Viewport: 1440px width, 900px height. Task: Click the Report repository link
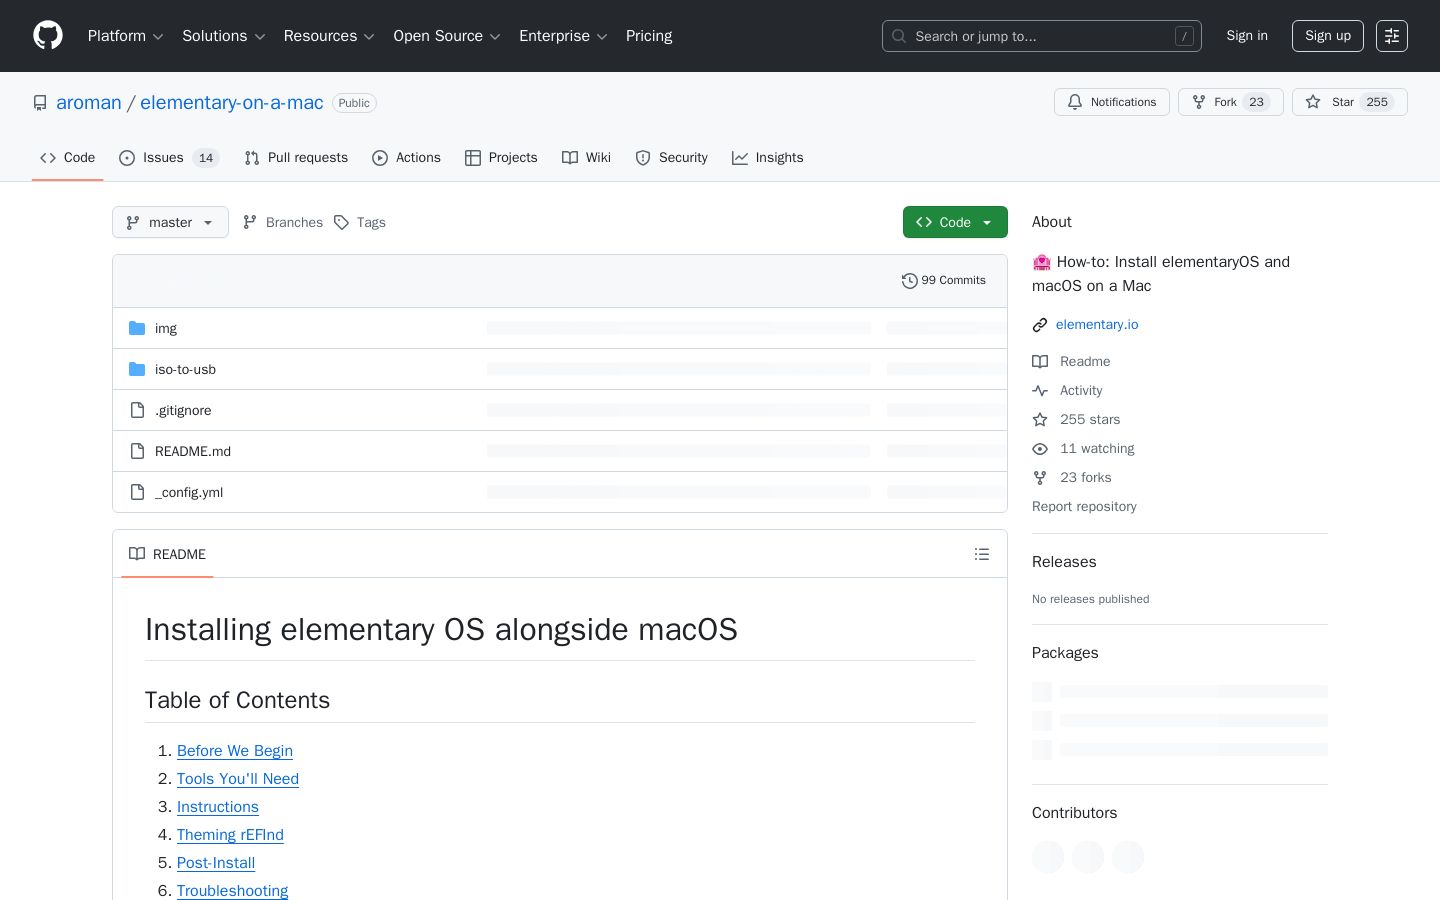[1084, 507]
